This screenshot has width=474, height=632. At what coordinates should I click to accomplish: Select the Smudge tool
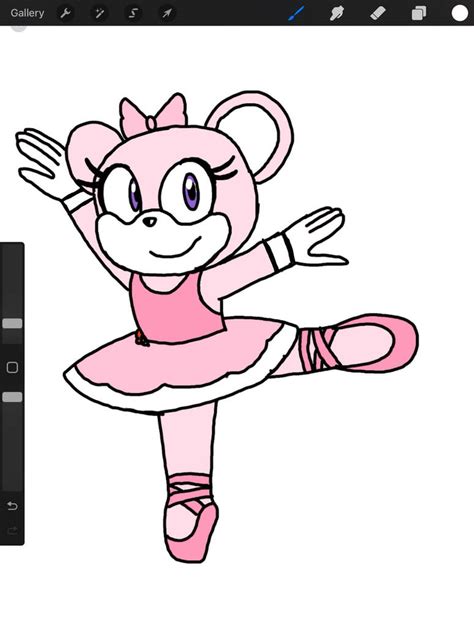point(337,13)
